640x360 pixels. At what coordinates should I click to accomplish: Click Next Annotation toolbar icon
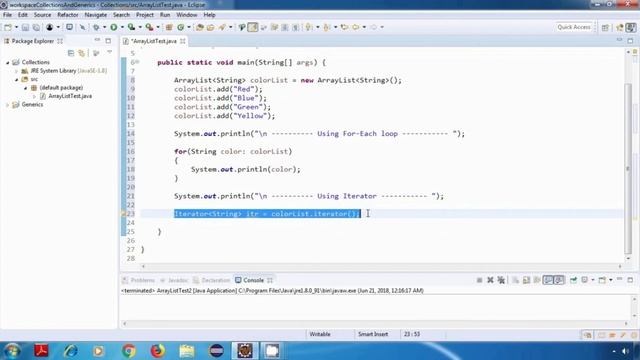point(309,27)
